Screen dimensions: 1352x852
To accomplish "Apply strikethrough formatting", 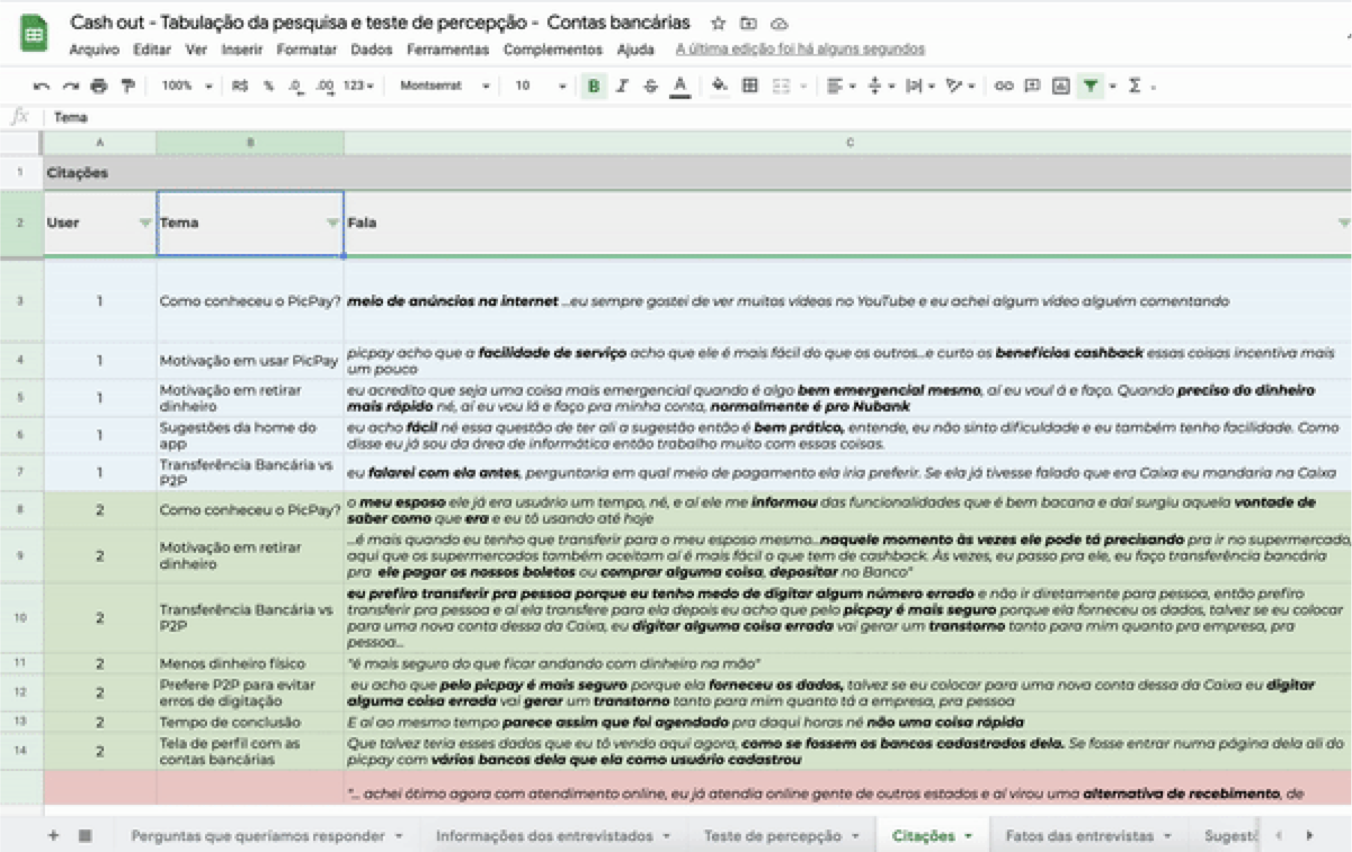I will tap(650, 86).
